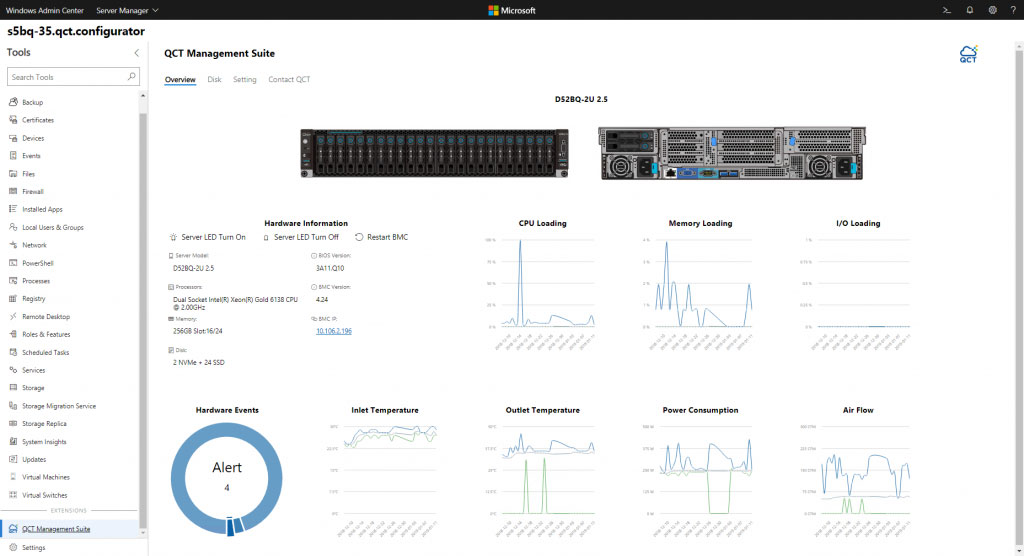
Task: Click the server front view image
Action: [434, 153]
